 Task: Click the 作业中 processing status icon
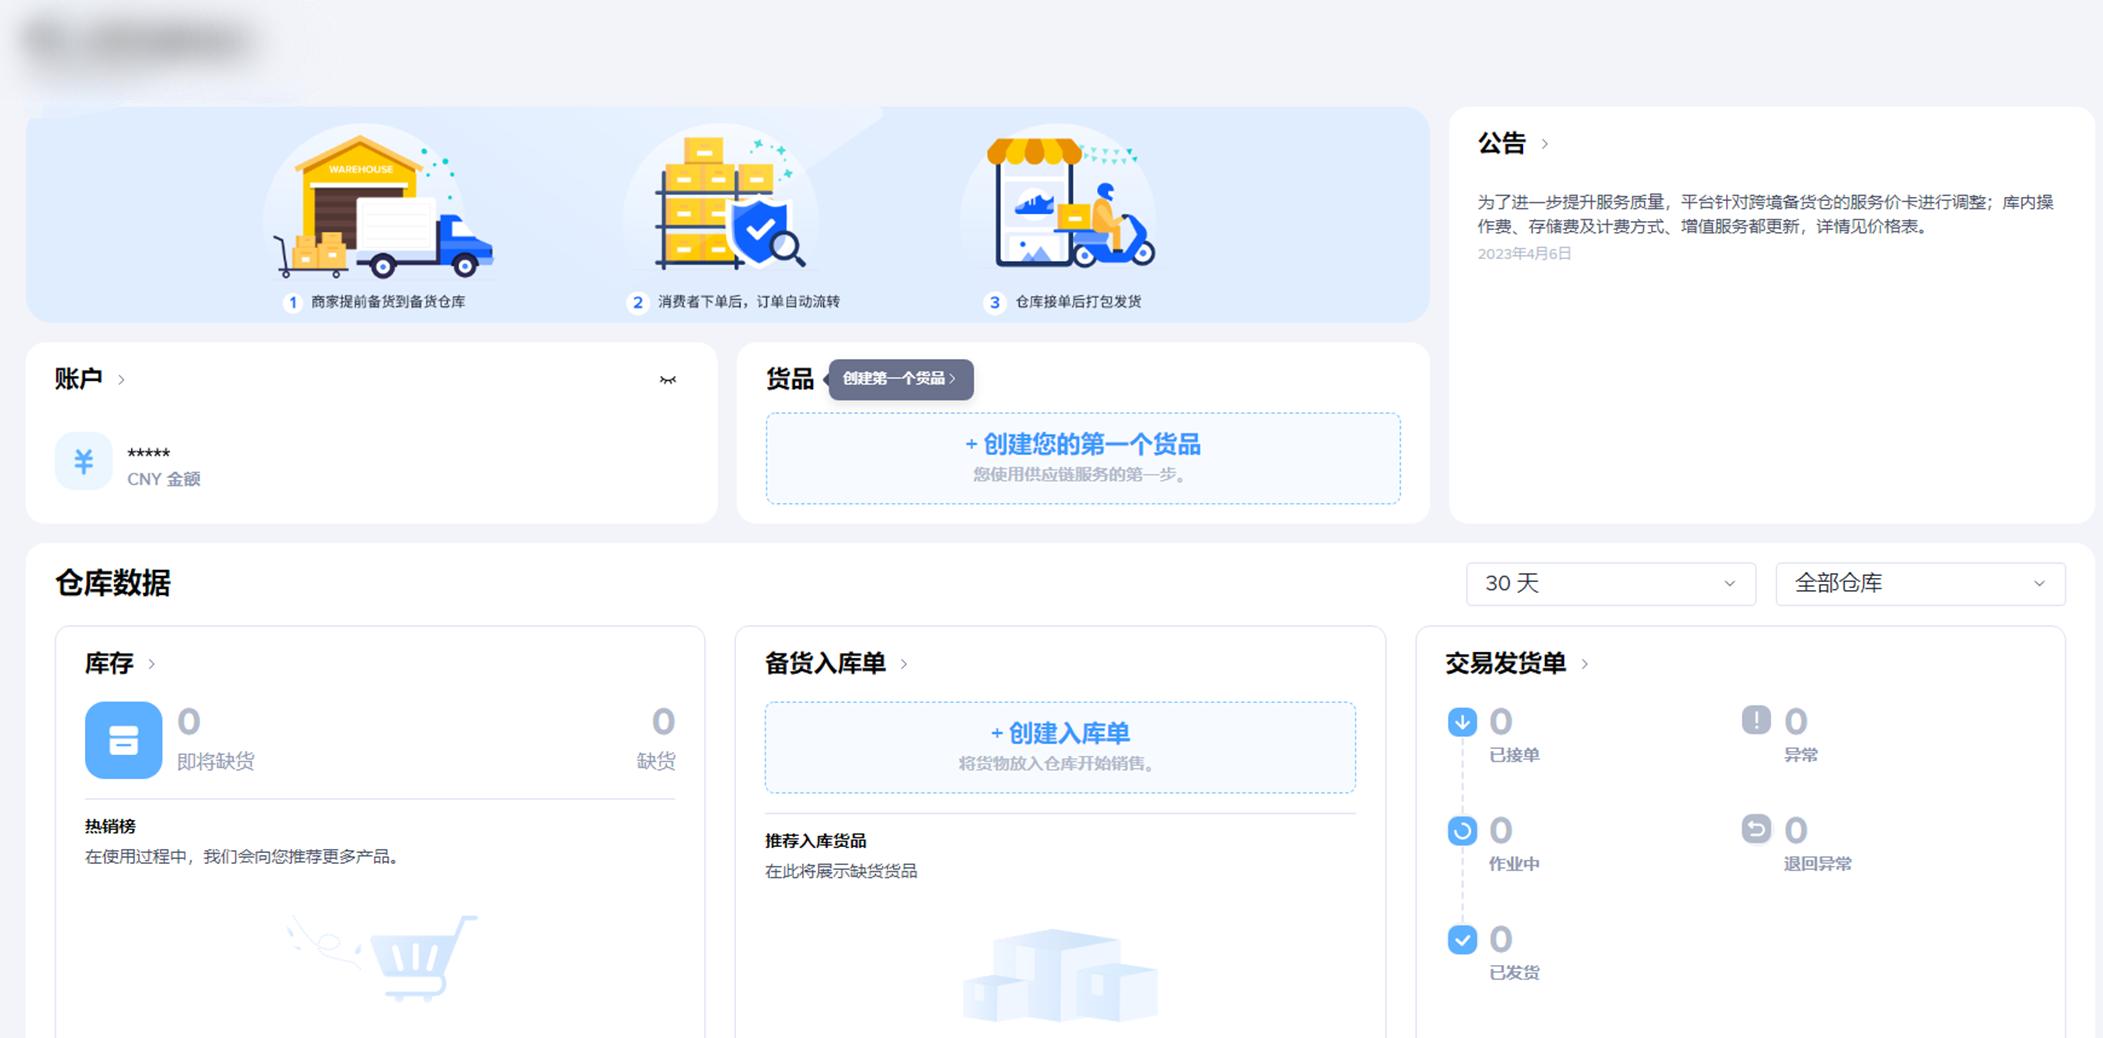coord(1461,830)
